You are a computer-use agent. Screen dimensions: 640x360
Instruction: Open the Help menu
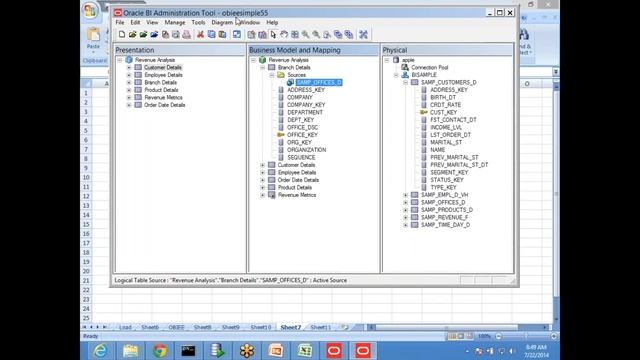click(272, 22)
